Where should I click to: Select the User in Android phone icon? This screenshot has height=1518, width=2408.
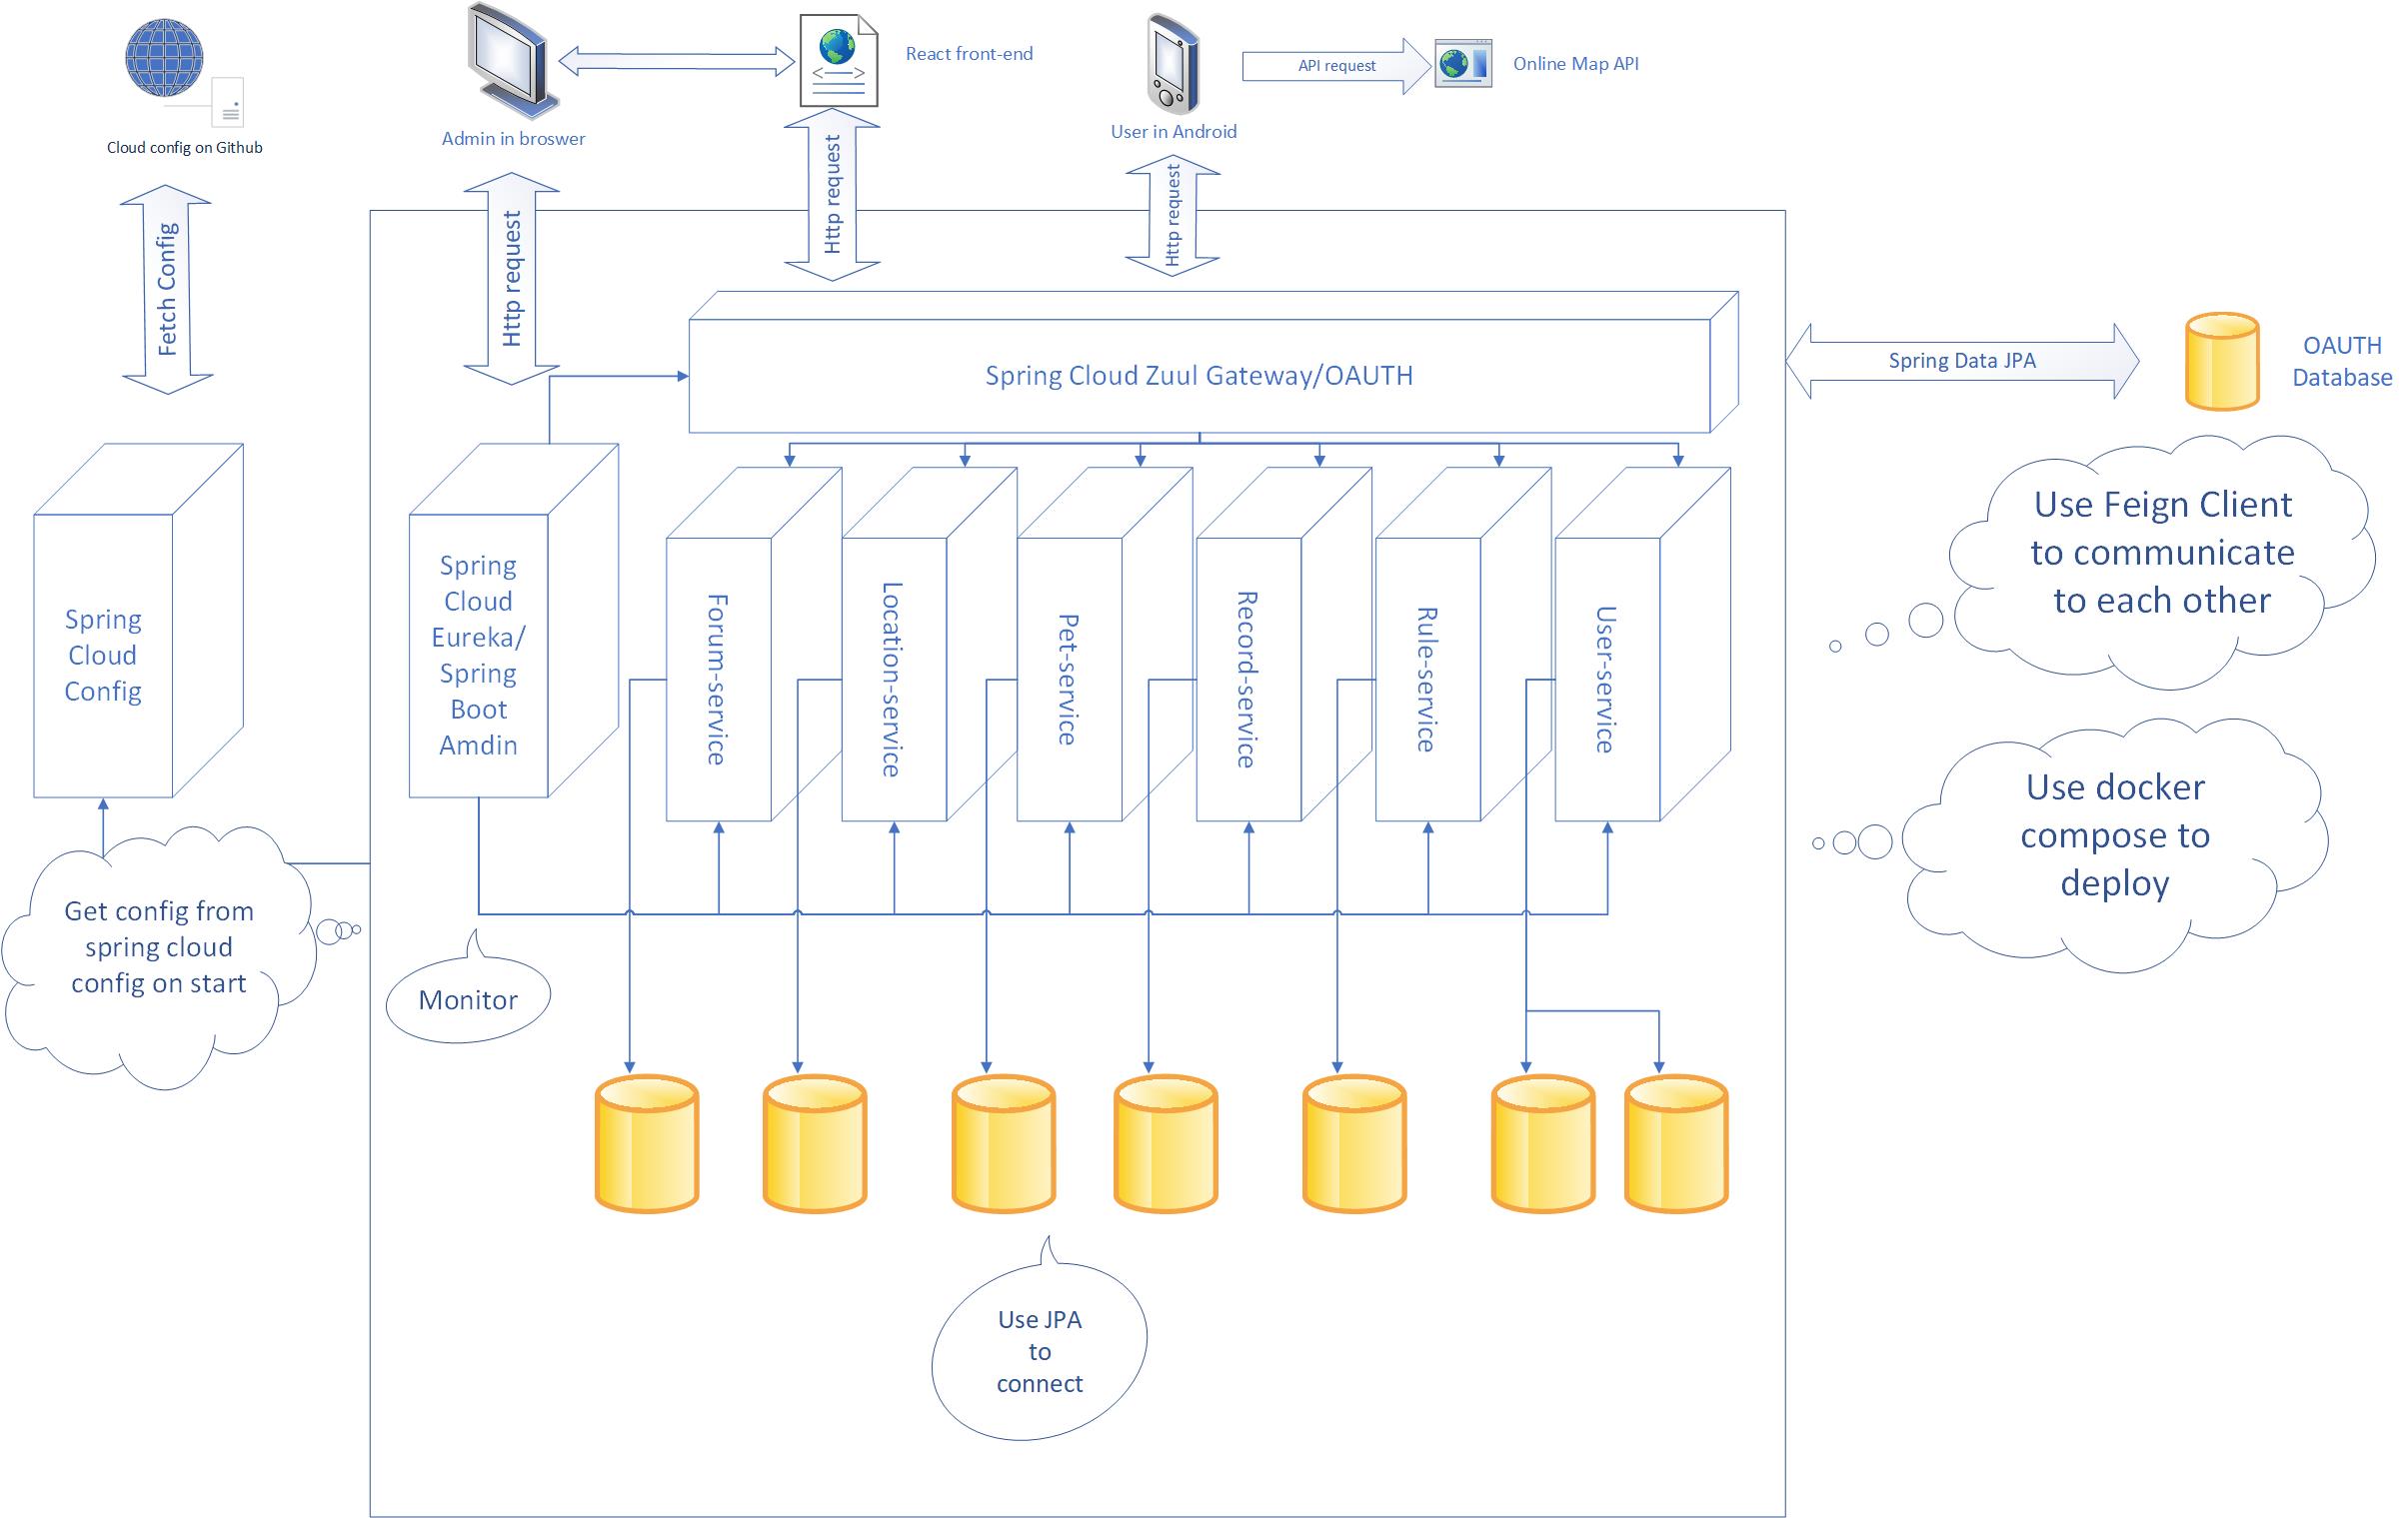pos(1171,64)
